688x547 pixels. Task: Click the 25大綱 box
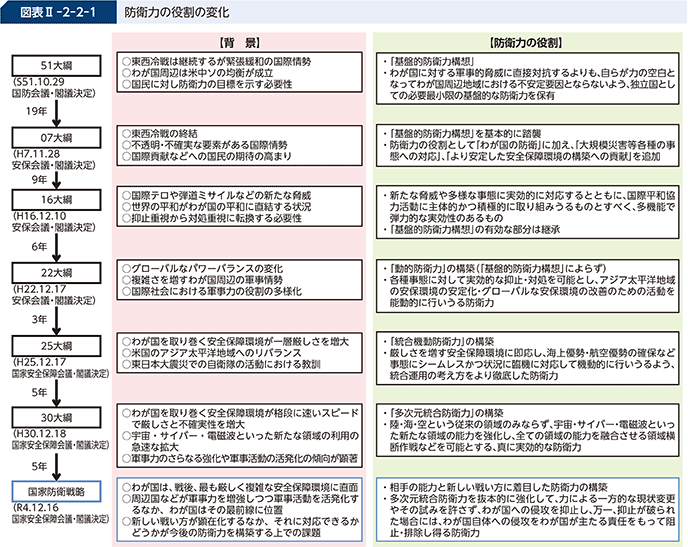click(56, 346)
